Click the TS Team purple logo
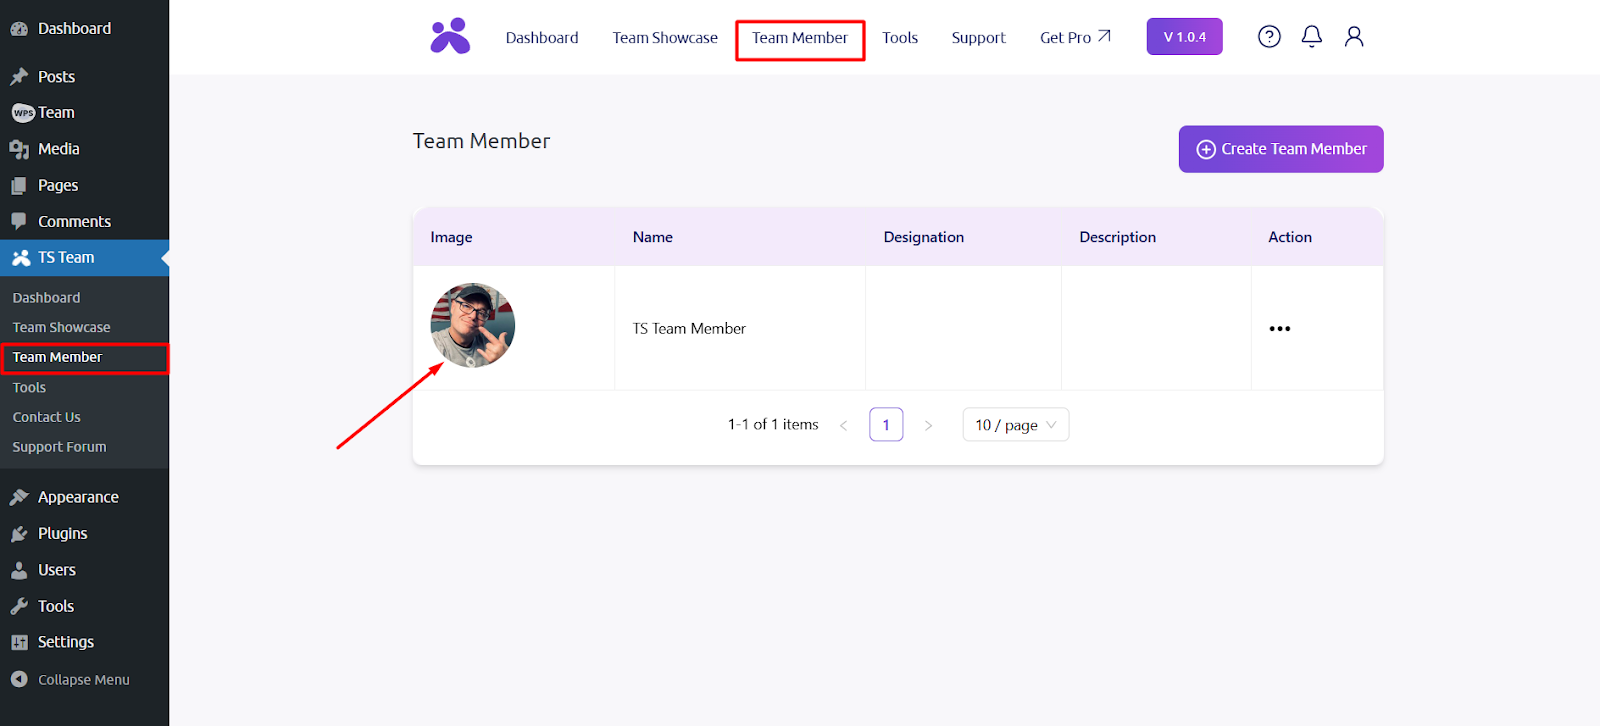The image size is (1600, 726). [450, 36]
